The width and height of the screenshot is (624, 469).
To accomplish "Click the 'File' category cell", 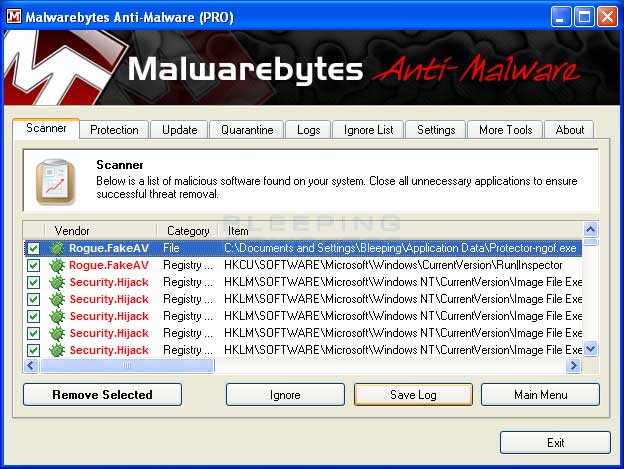I will coord(171,248).
